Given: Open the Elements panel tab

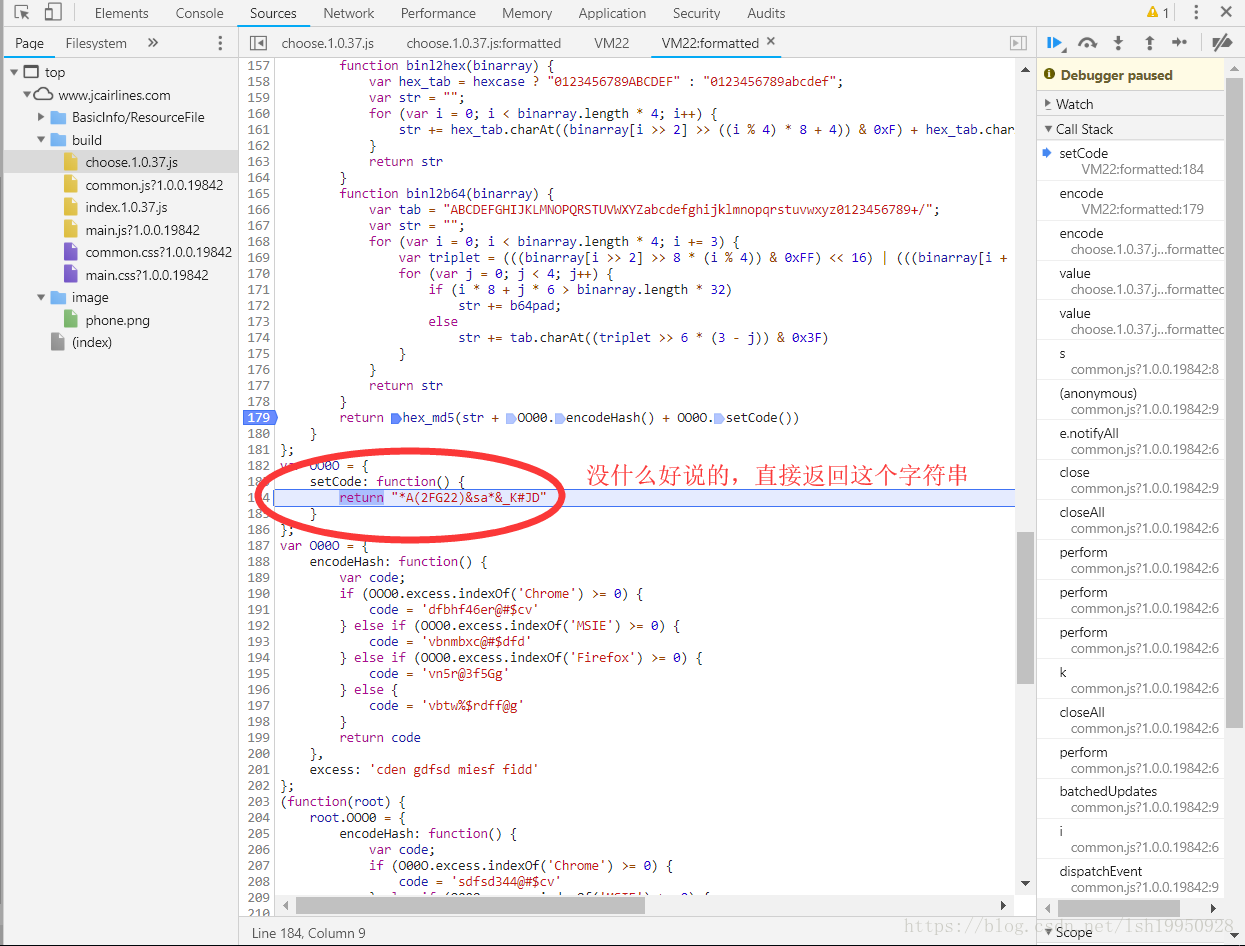Looking at the screenshot, I should [x=121, y=13].
